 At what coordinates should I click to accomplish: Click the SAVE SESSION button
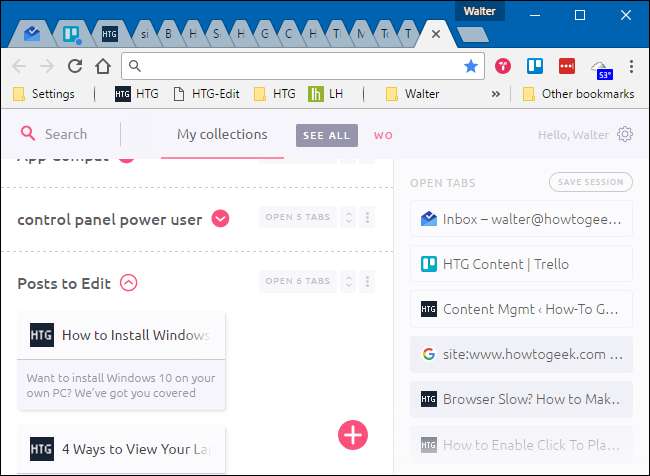click(591, 182)
